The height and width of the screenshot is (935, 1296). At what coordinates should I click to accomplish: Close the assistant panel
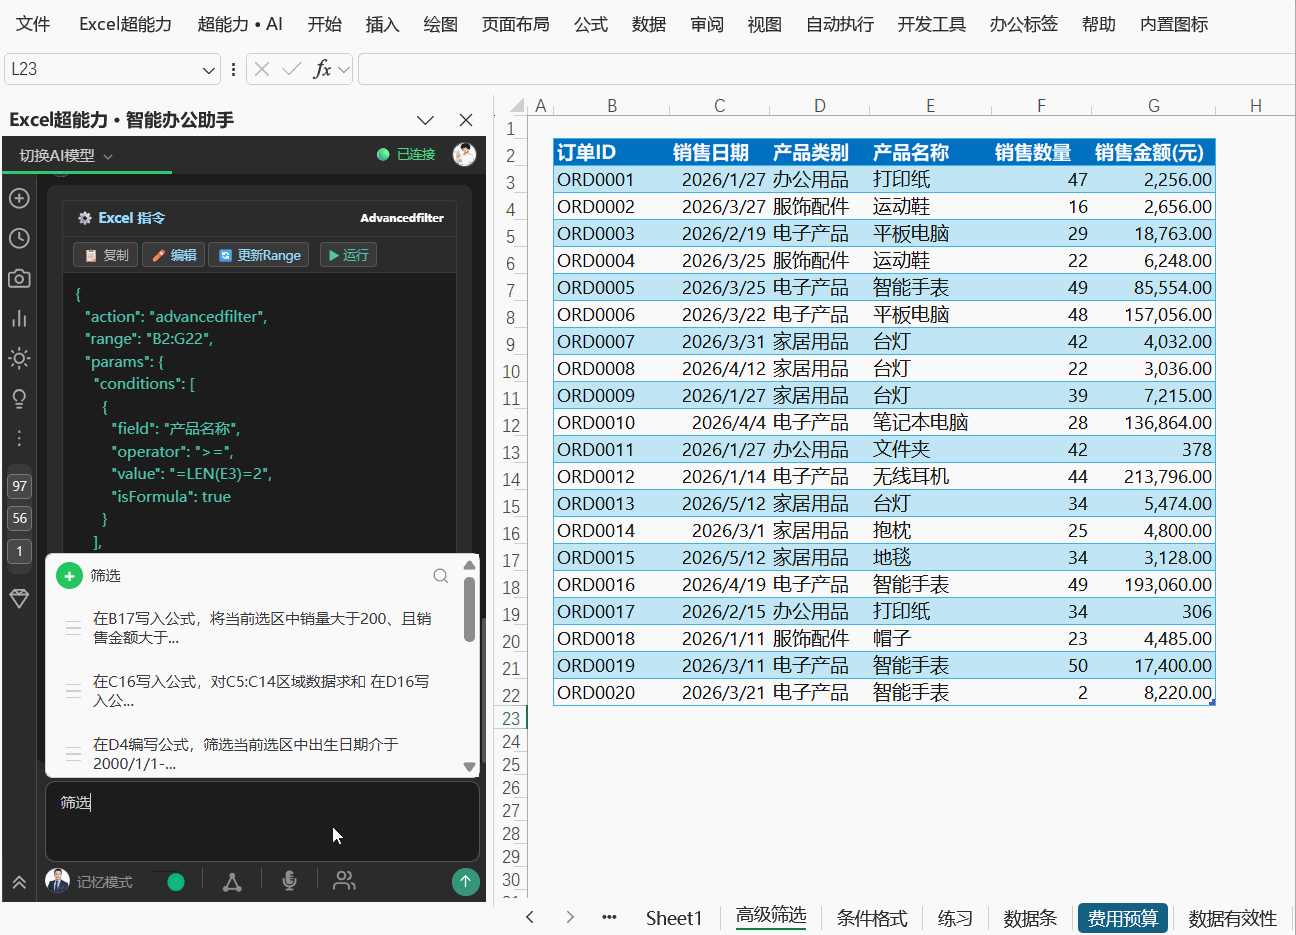tap(466, 120)
